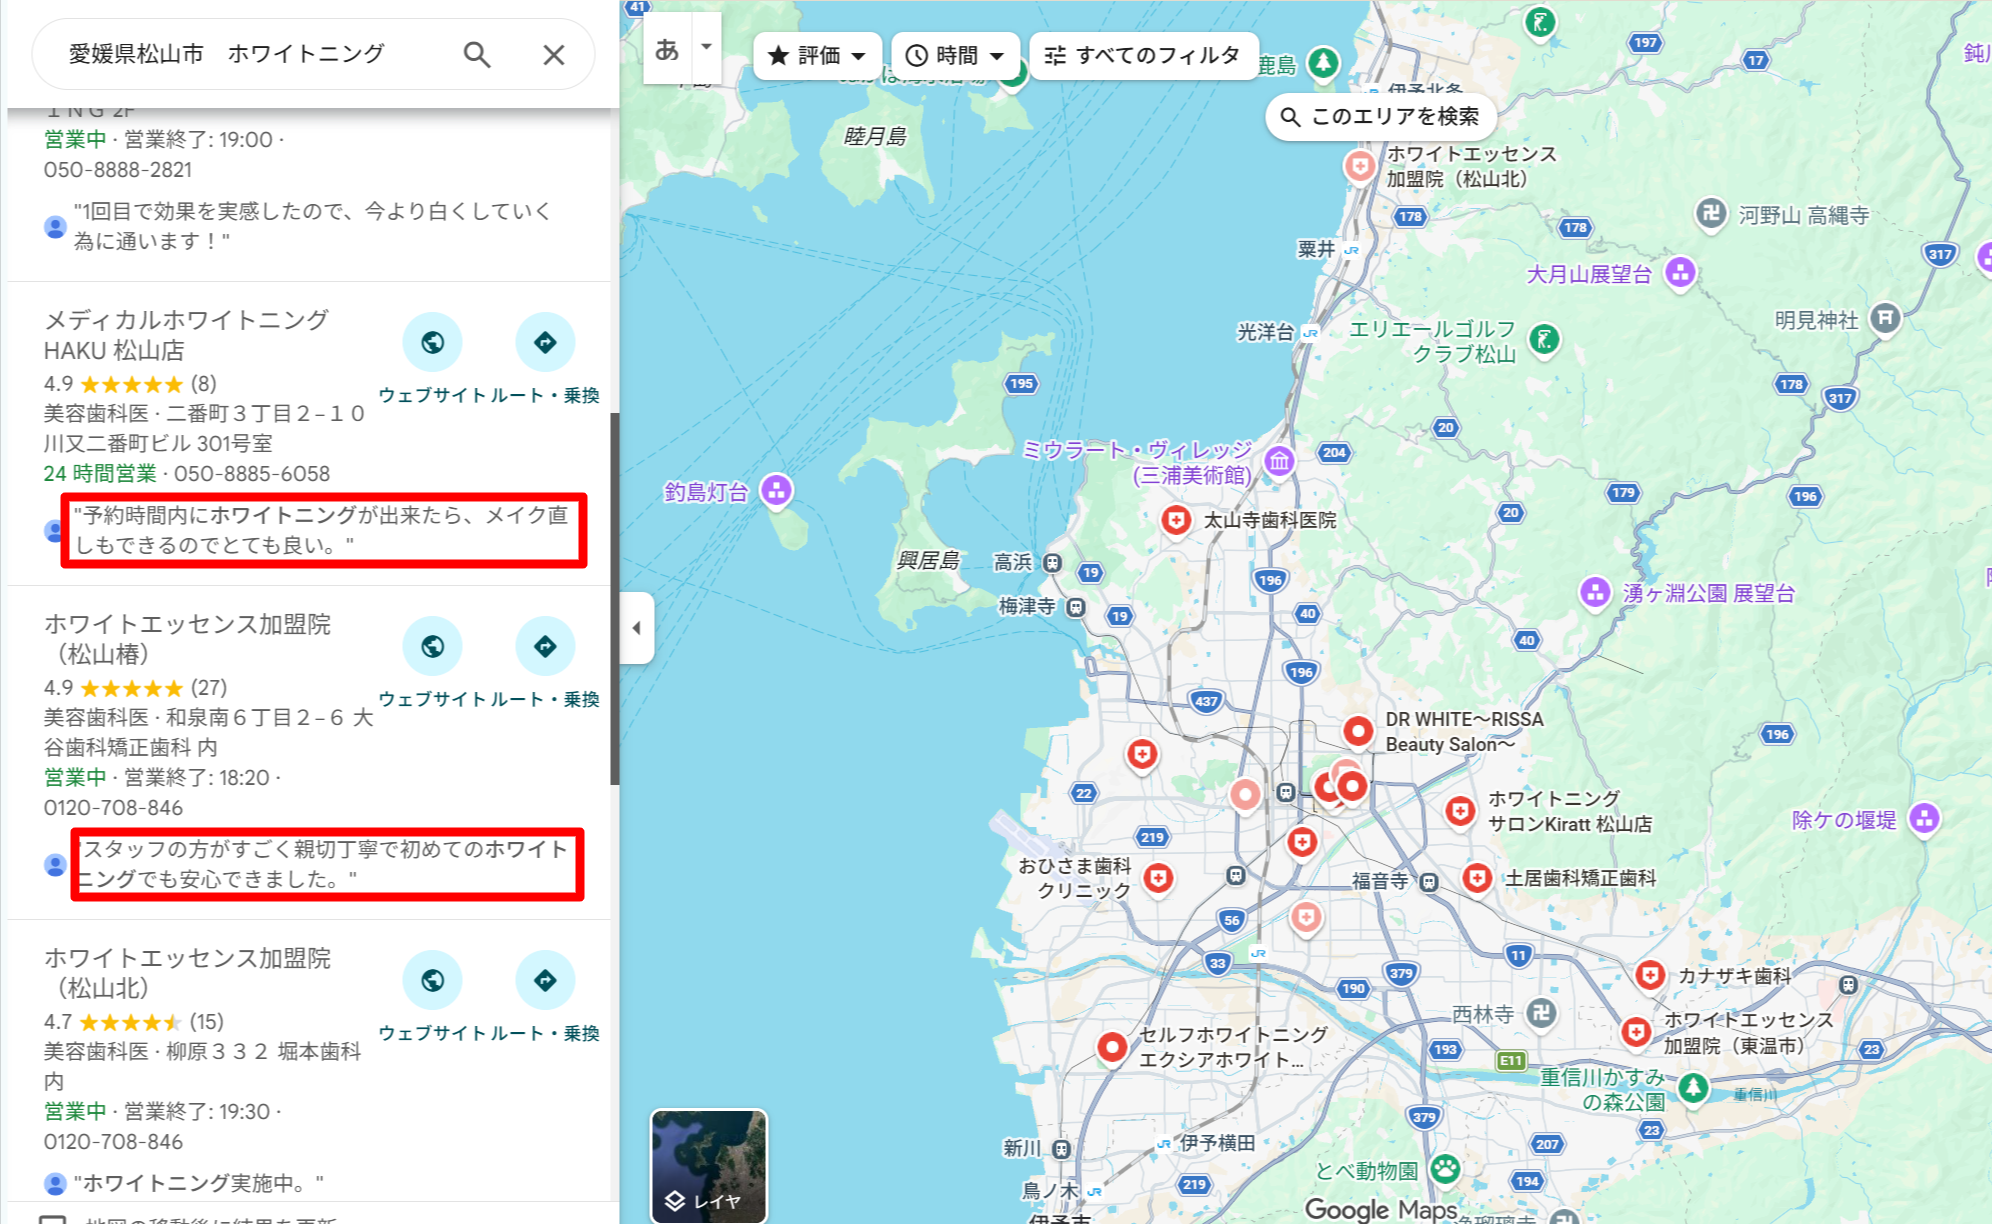Click the ミウラート・ヴィレッジ museum icon
The width and height of the screenshot is (1992, 1224).
pyautogui.click(x=1279, y=461)
